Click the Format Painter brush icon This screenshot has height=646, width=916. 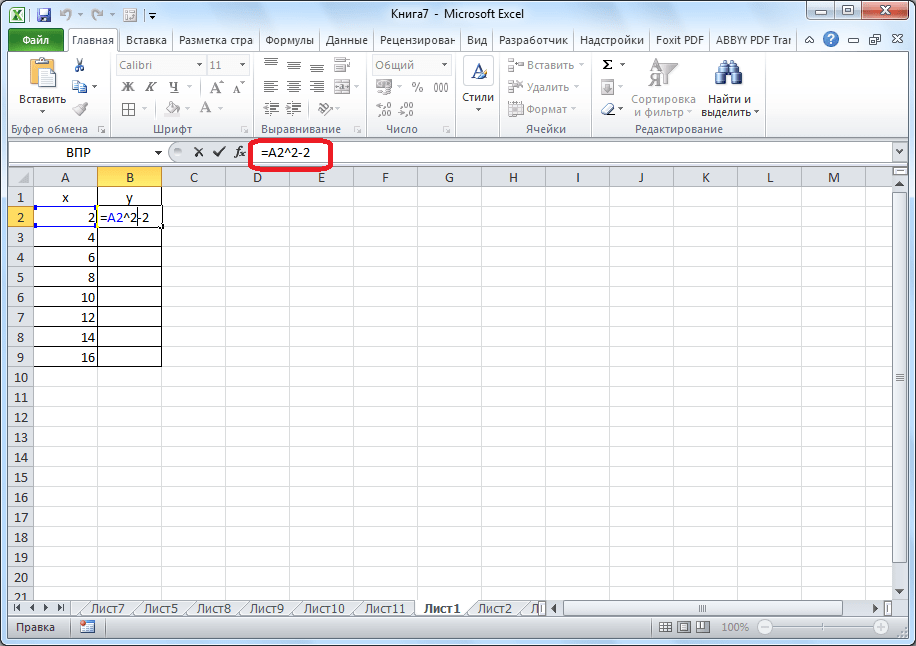(80, 109)
